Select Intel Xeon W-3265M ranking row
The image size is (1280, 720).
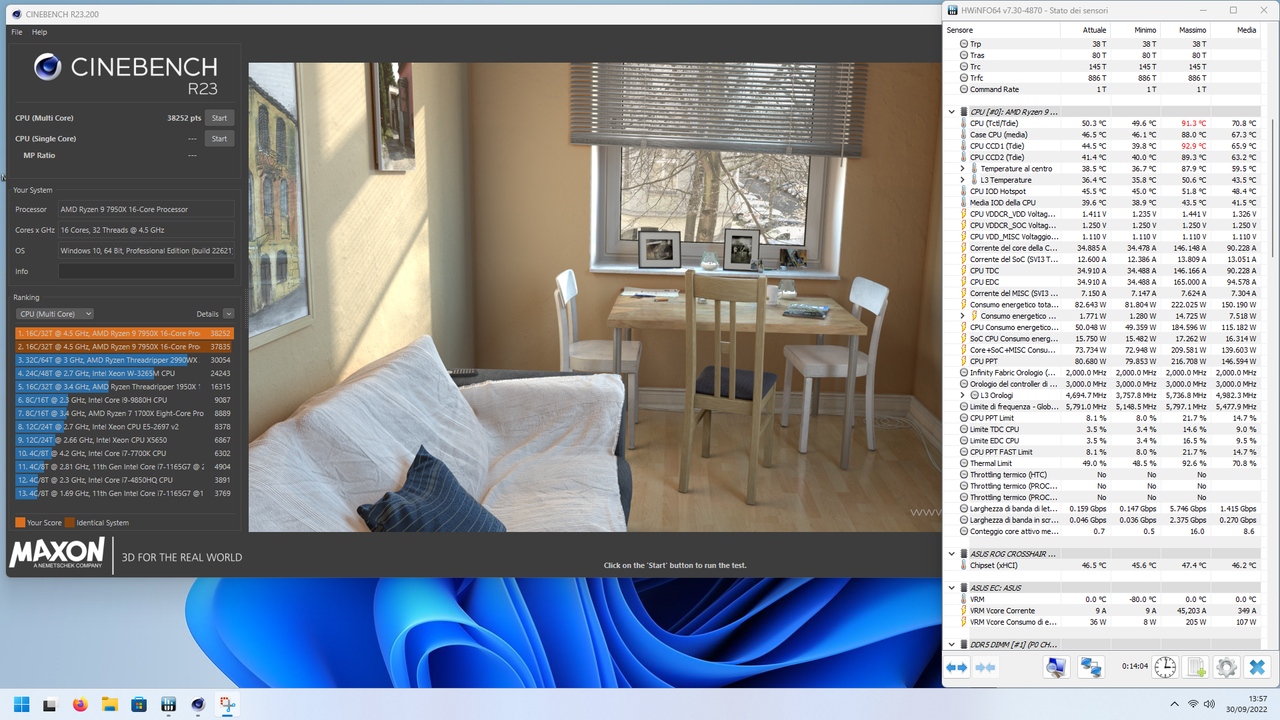(x=124, y=373)
